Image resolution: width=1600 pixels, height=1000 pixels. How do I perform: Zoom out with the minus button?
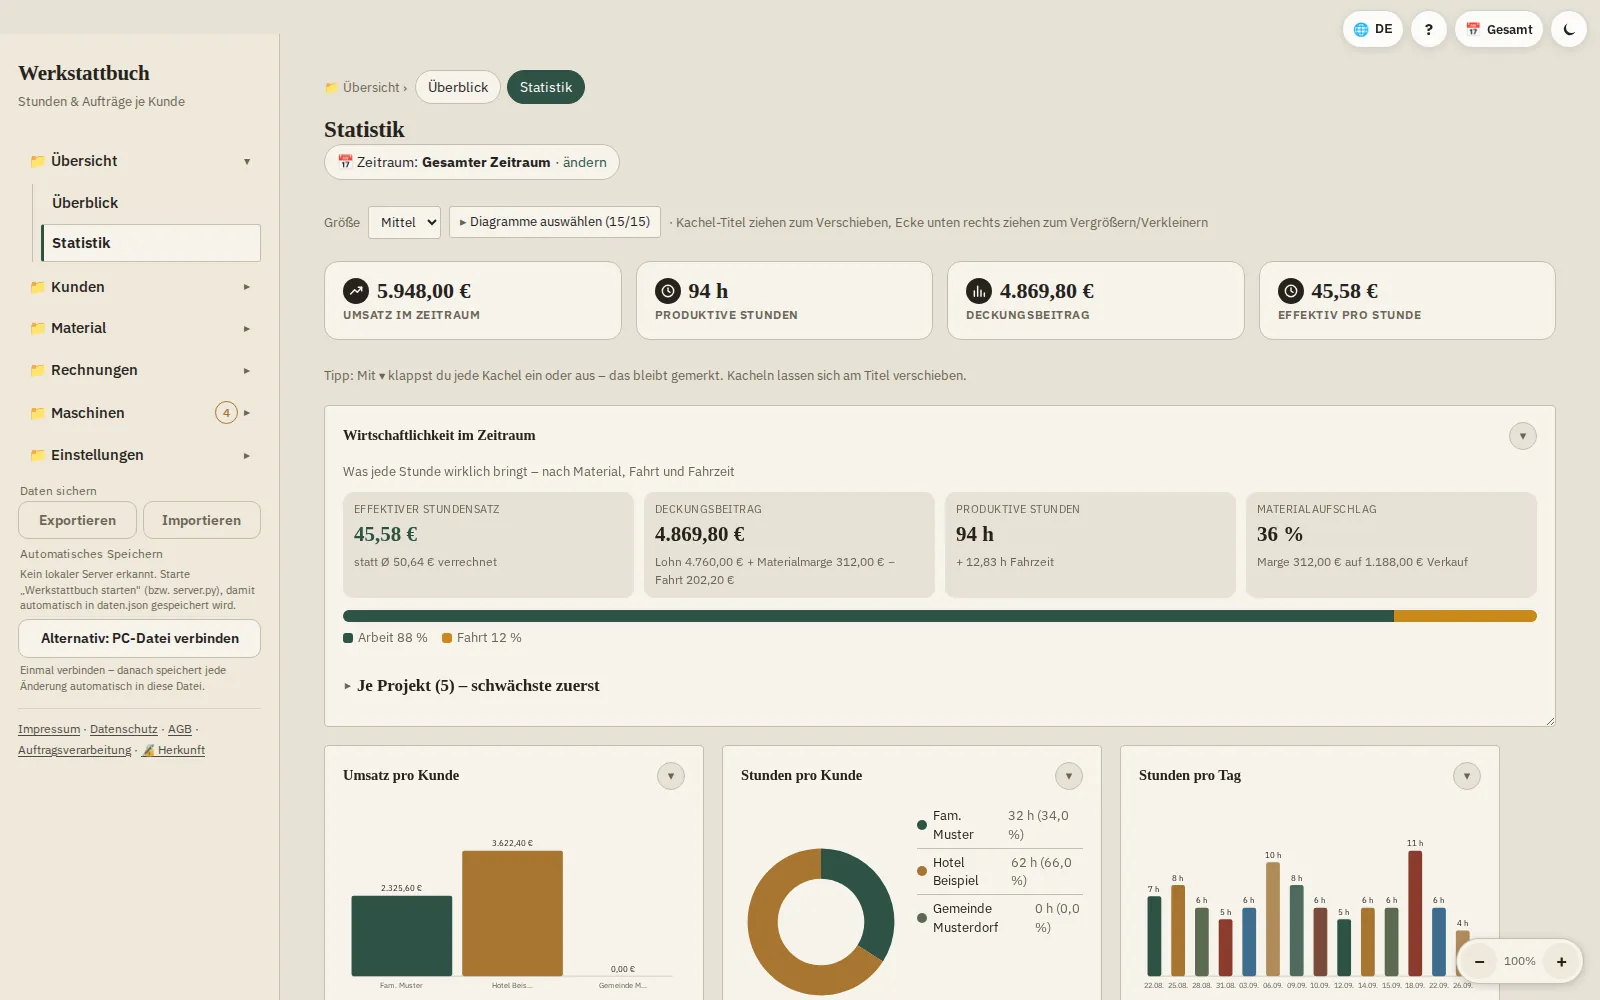tap(1479, 961)
